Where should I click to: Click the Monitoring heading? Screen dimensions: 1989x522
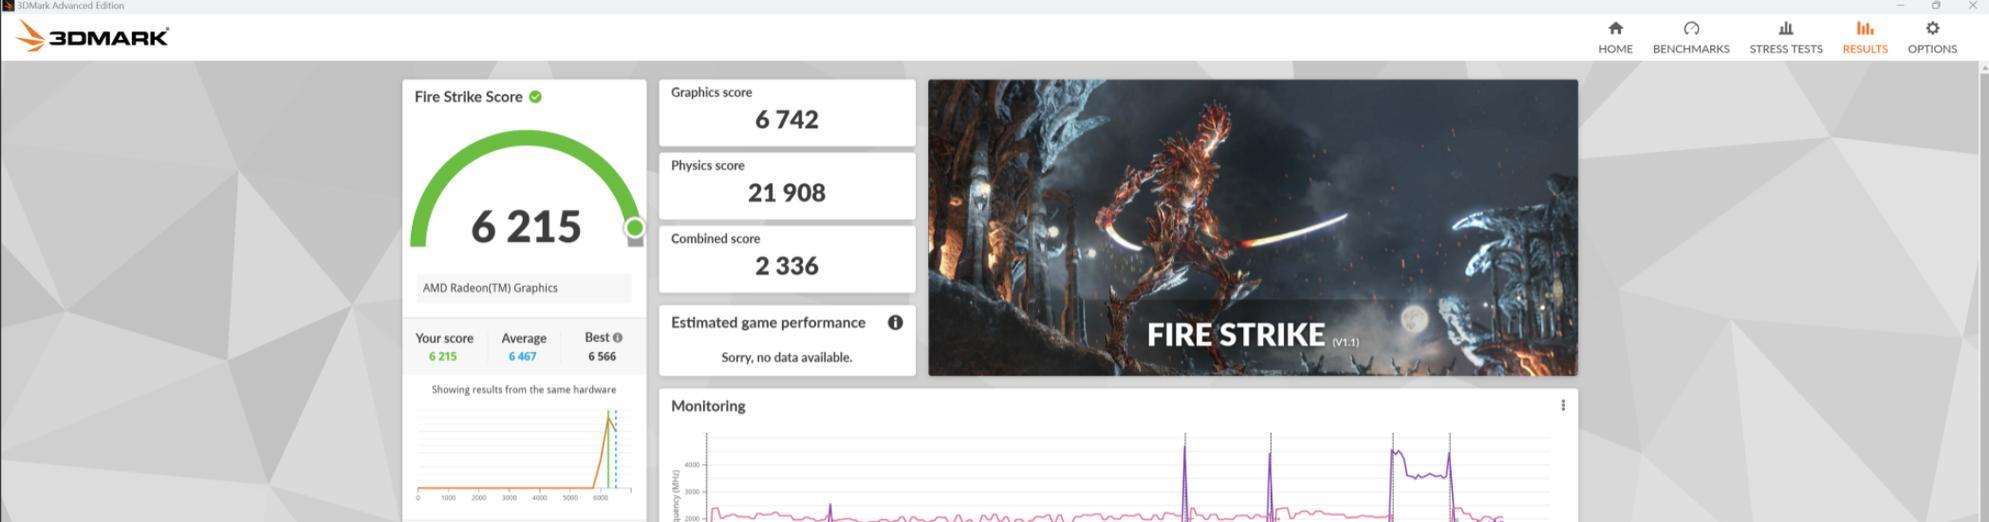click(x=708, y=406)
